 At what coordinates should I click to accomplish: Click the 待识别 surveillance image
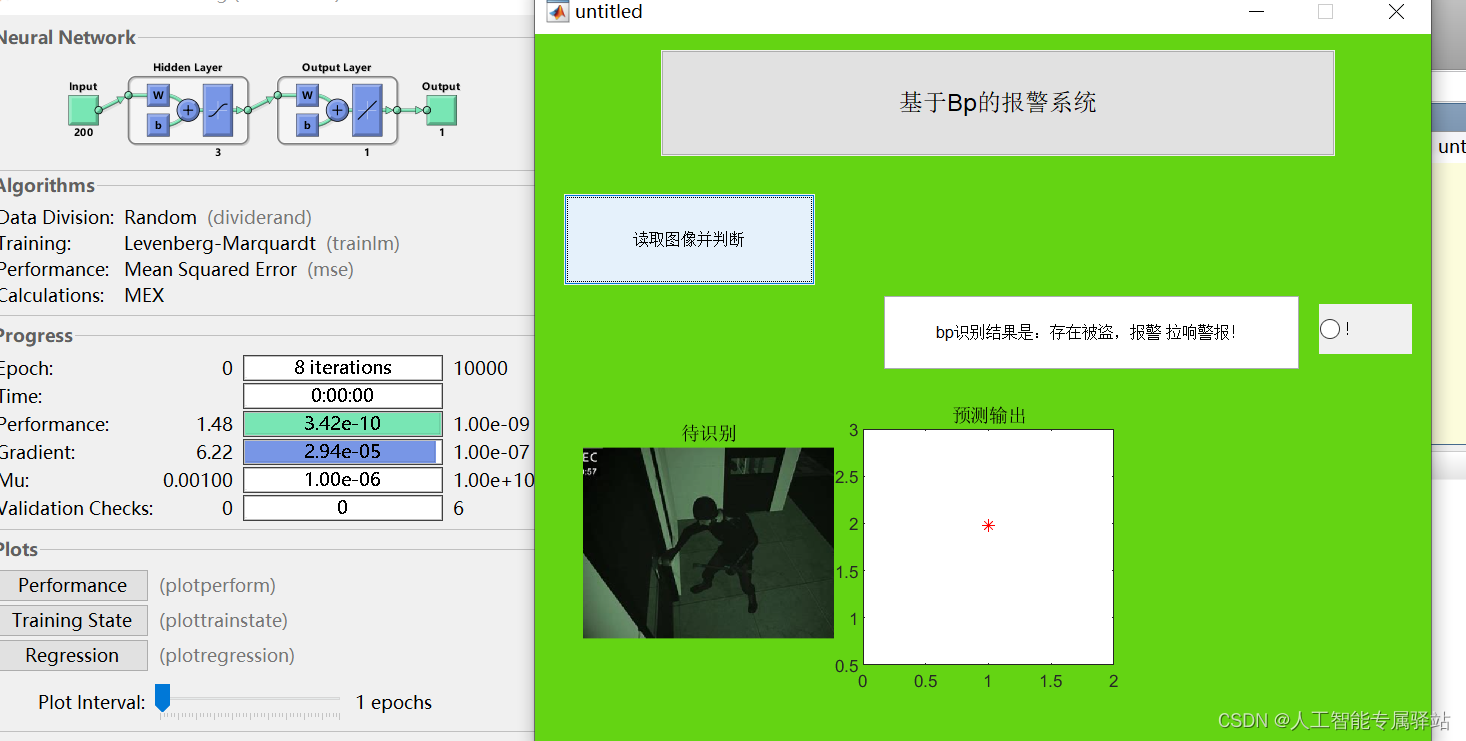click(x=708, y=543)
